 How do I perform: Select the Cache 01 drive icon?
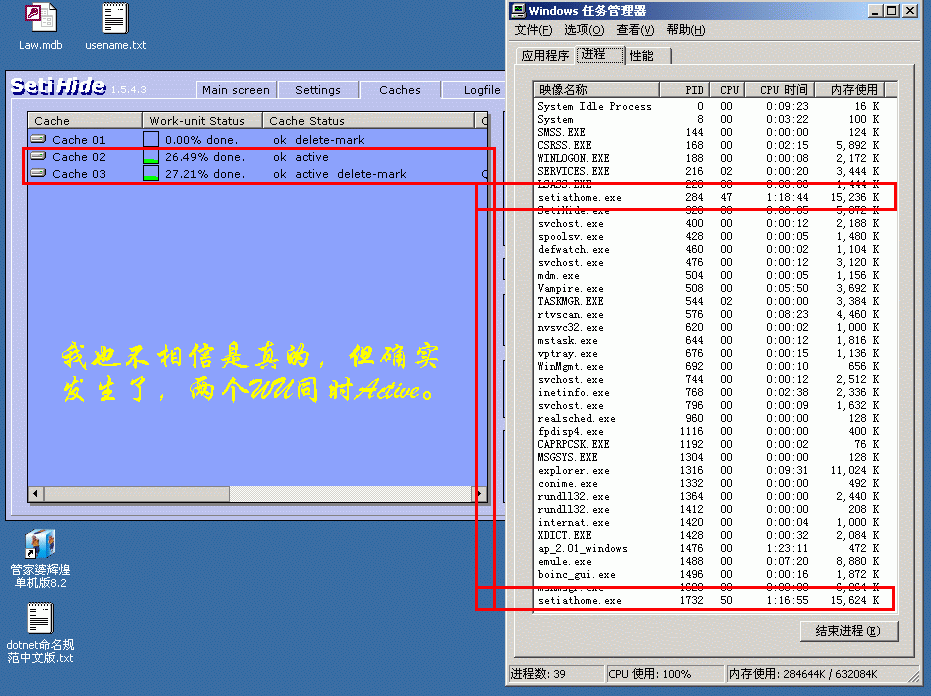coord(38,139)
